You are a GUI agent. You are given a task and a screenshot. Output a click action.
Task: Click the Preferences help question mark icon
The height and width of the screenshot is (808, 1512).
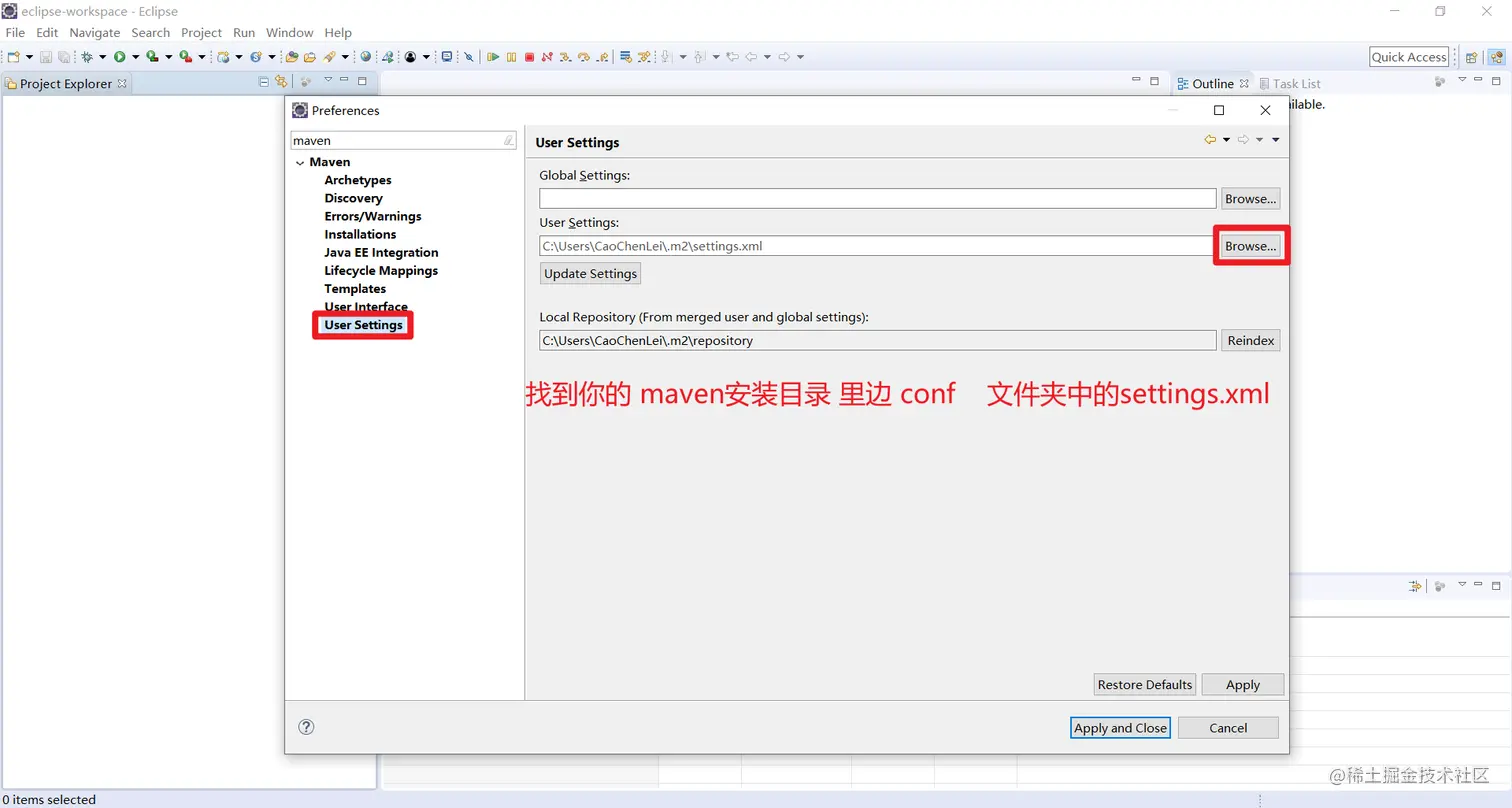[x=306, y=727]
